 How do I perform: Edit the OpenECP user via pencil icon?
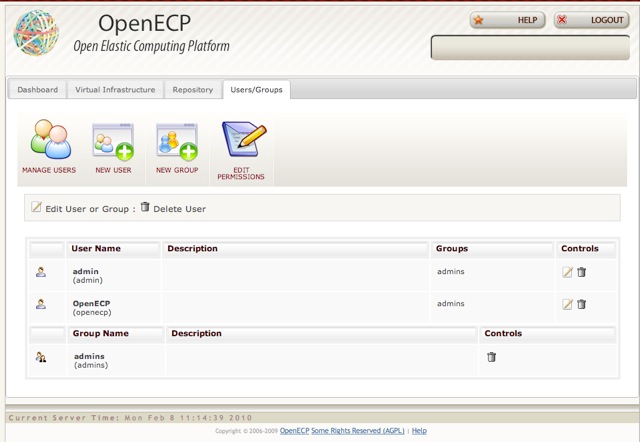[567, 304]
